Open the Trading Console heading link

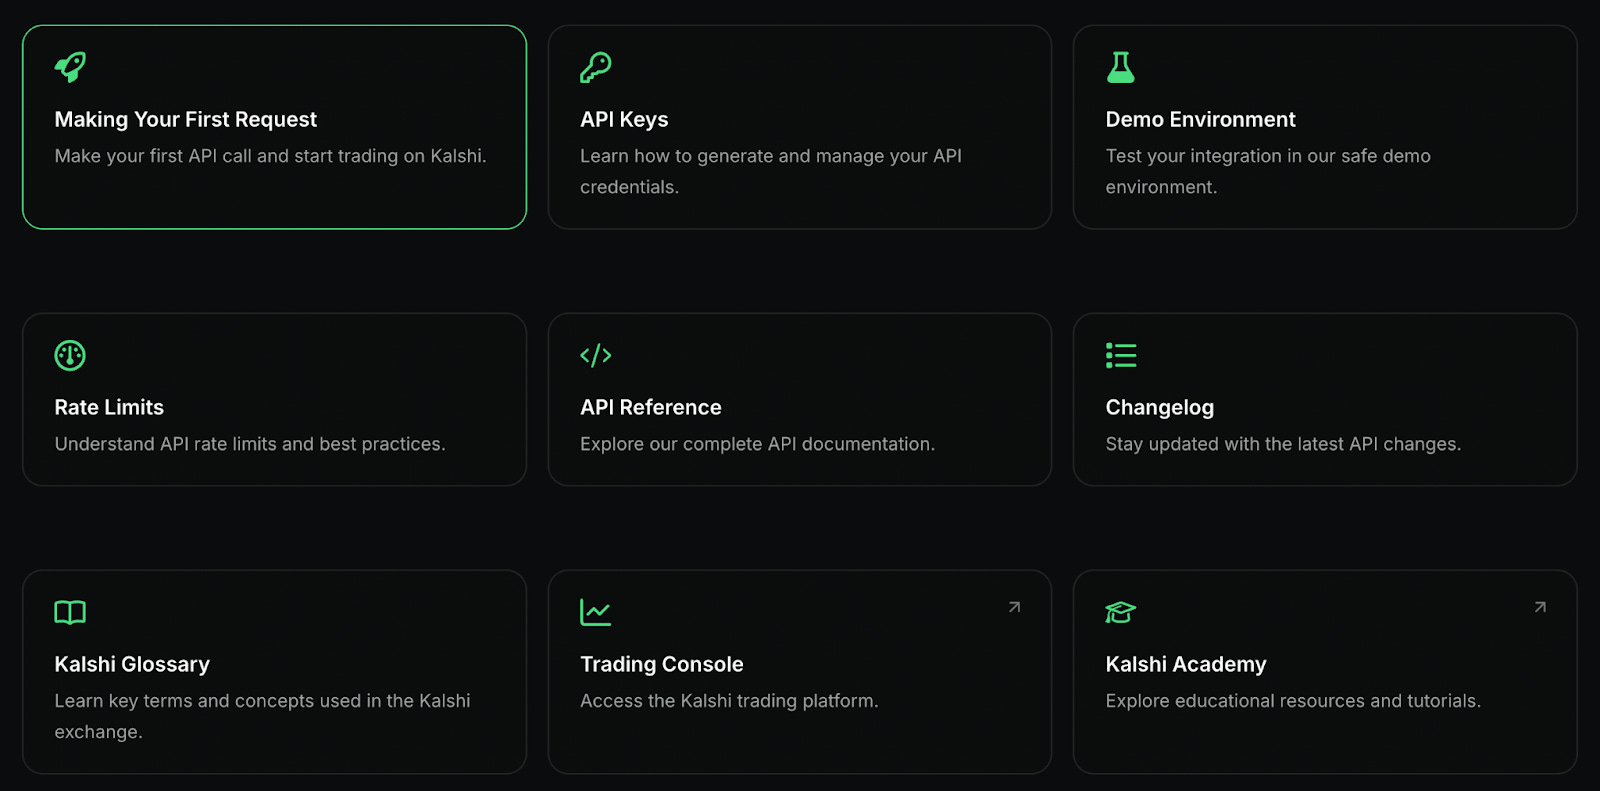[662, 664]
